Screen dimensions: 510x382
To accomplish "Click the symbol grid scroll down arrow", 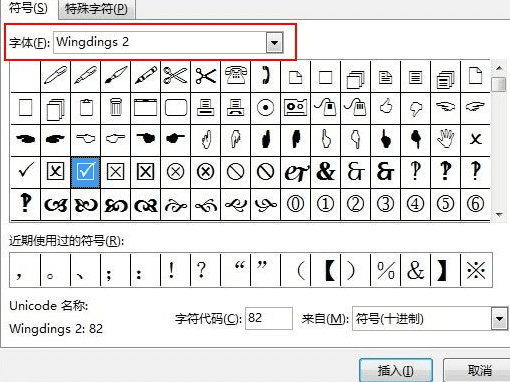I will (499, 214).
